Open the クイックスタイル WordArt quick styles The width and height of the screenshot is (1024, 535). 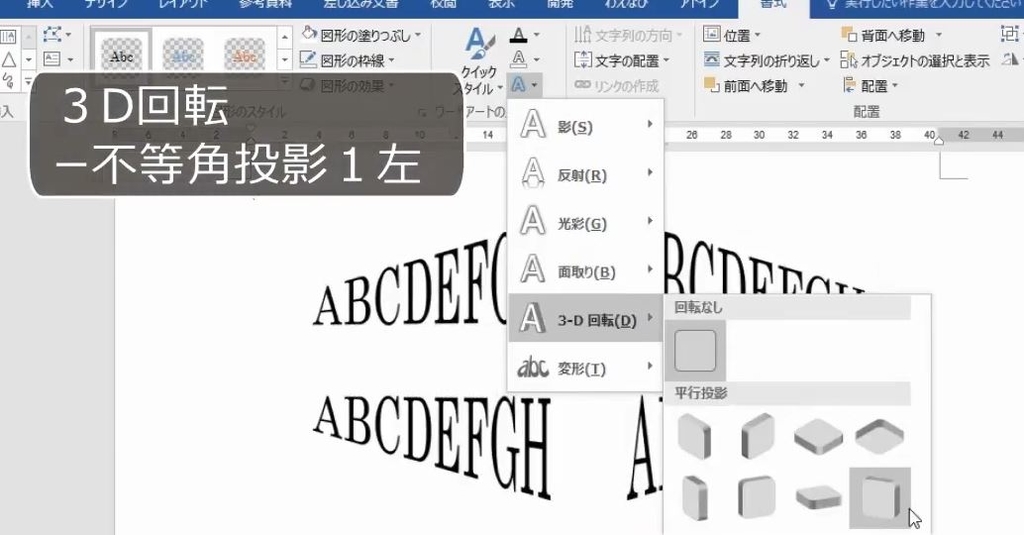pos(479,61)
